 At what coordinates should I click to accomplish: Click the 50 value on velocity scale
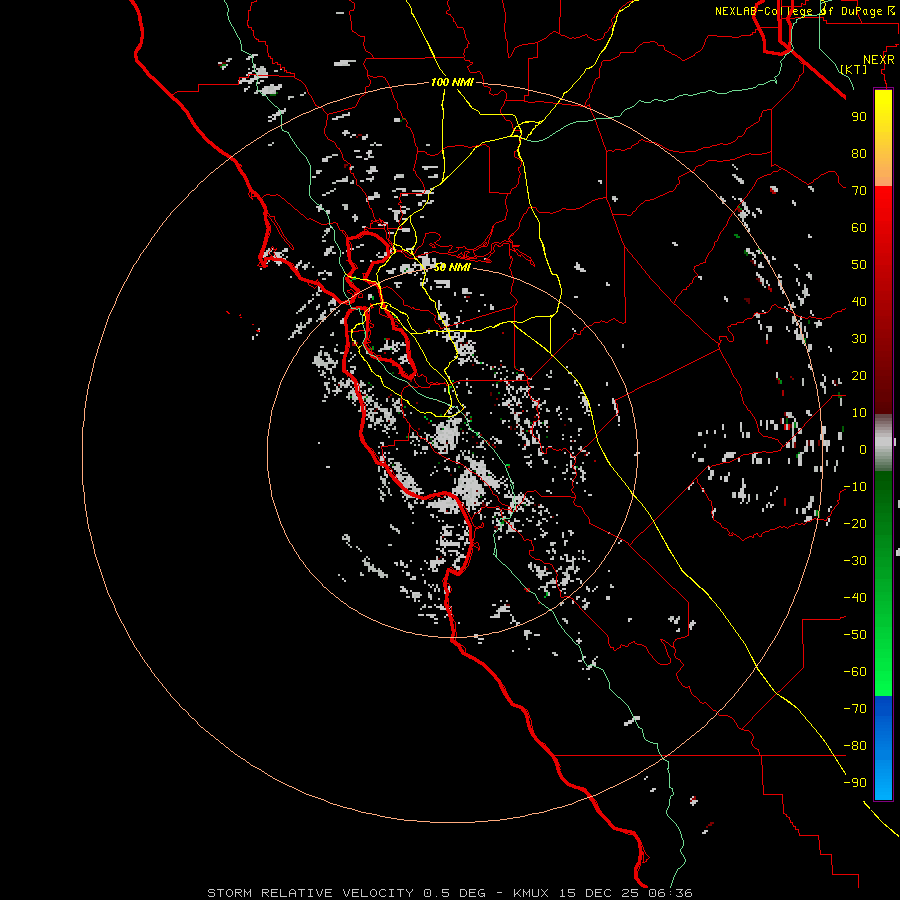pyautogui.click(x=859, y=265)
